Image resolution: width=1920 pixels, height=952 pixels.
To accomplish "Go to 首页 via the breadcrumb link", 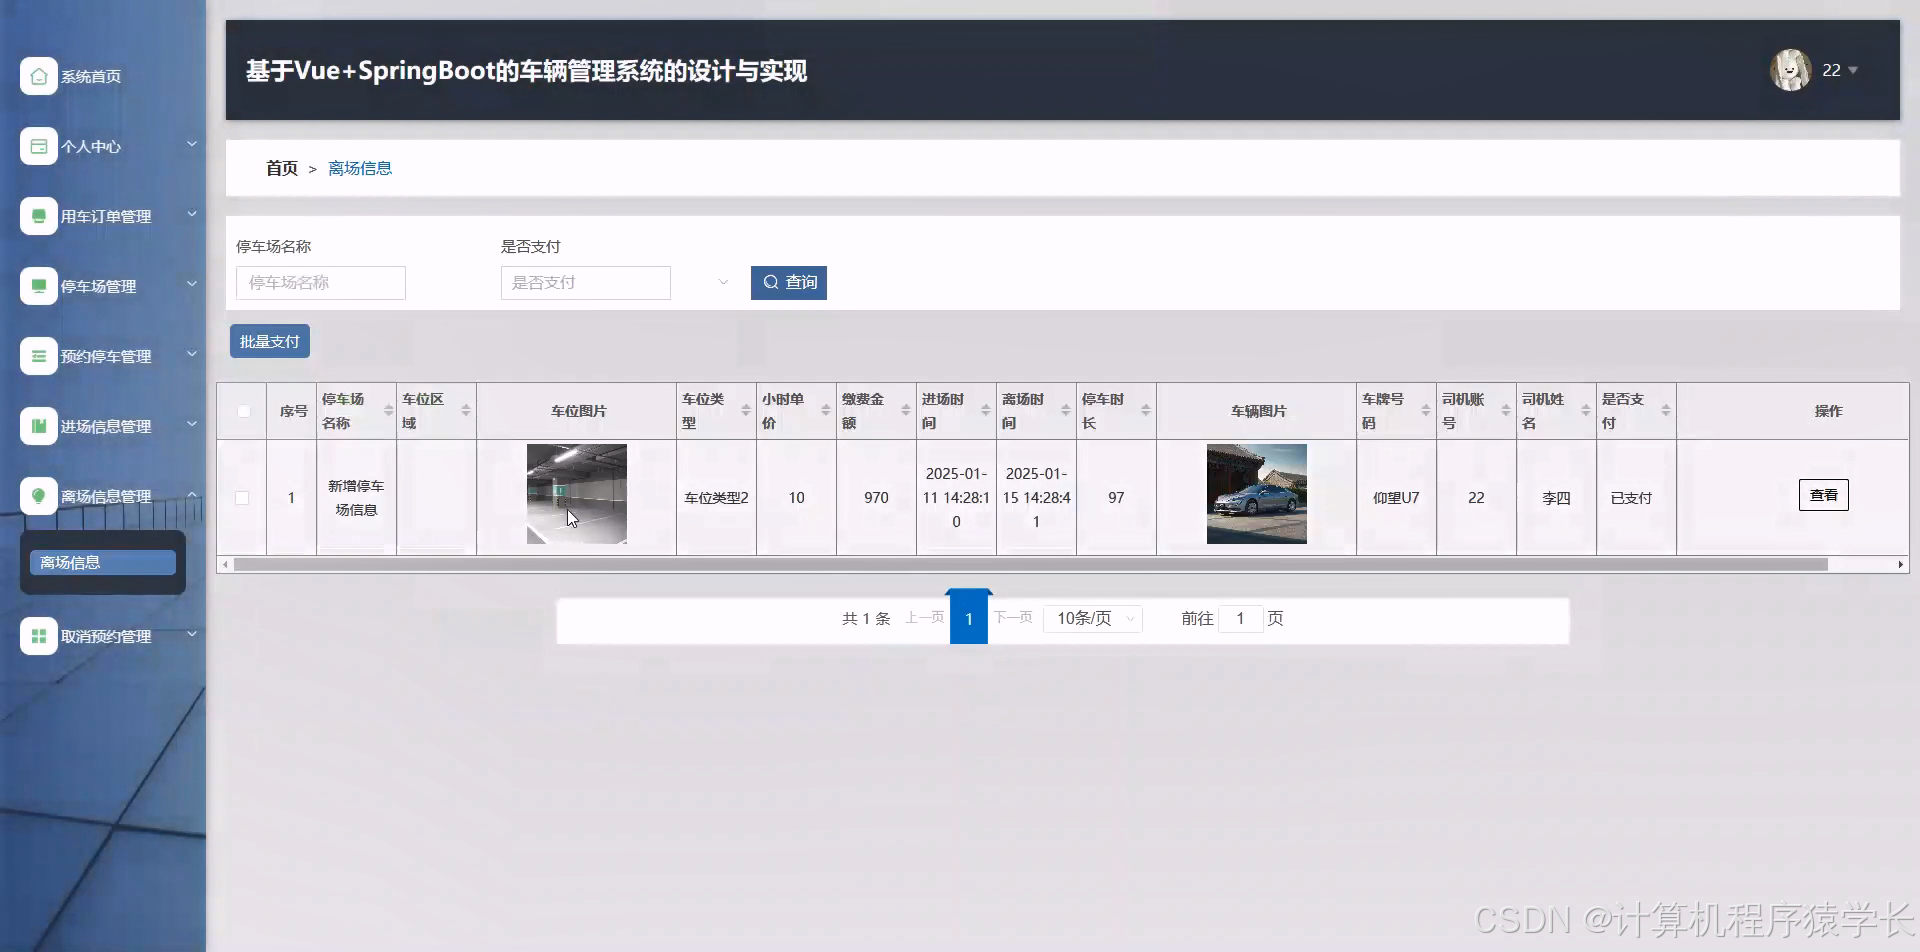I will 281,168.
